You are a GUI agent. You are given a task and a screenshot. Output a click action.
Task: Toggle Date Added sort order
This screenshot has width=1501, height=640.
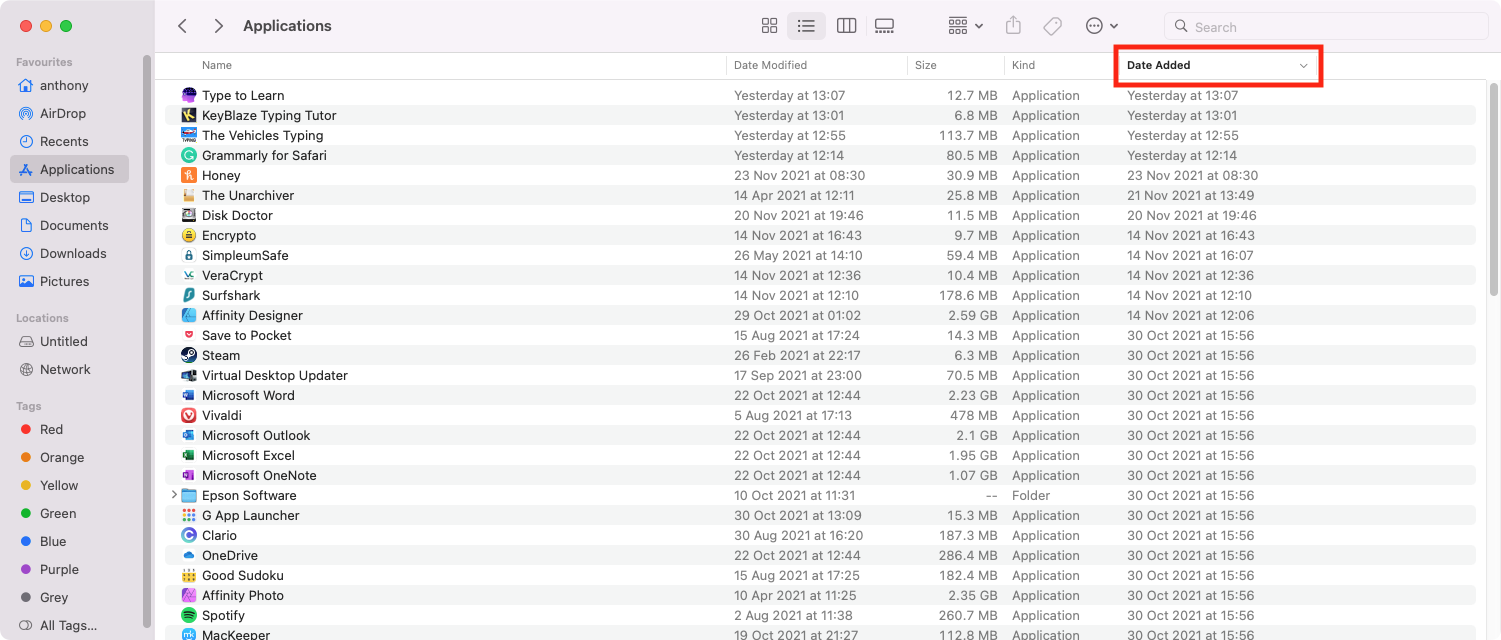click(x=1218, y=65)
